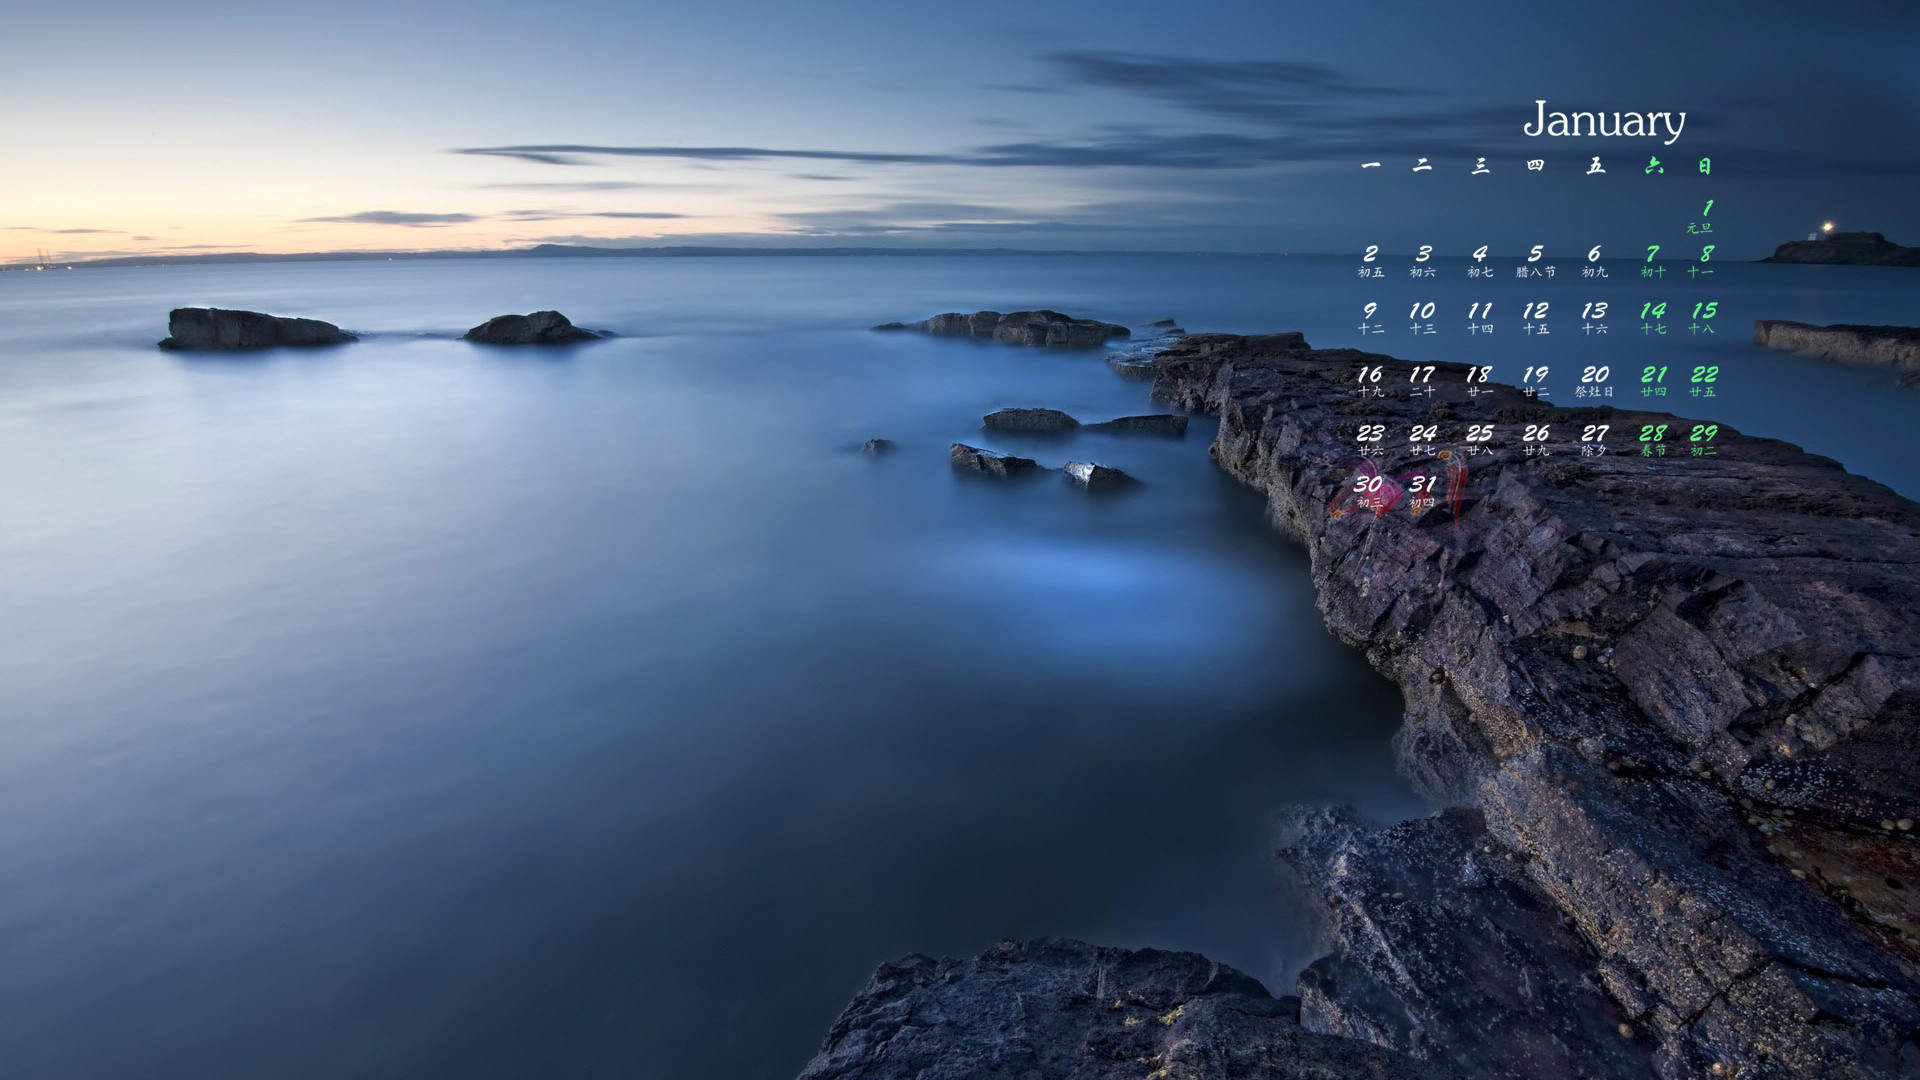This screenshot has height=1080, width=1920.
Task: Select date 12 labeled 十五
Action: [1536, 318]
